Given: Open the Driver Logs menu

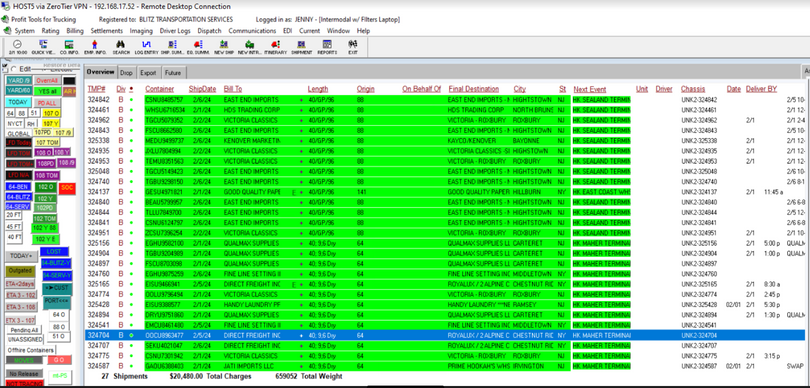Looking at the screenshot, I should click(x=175, y=31).
